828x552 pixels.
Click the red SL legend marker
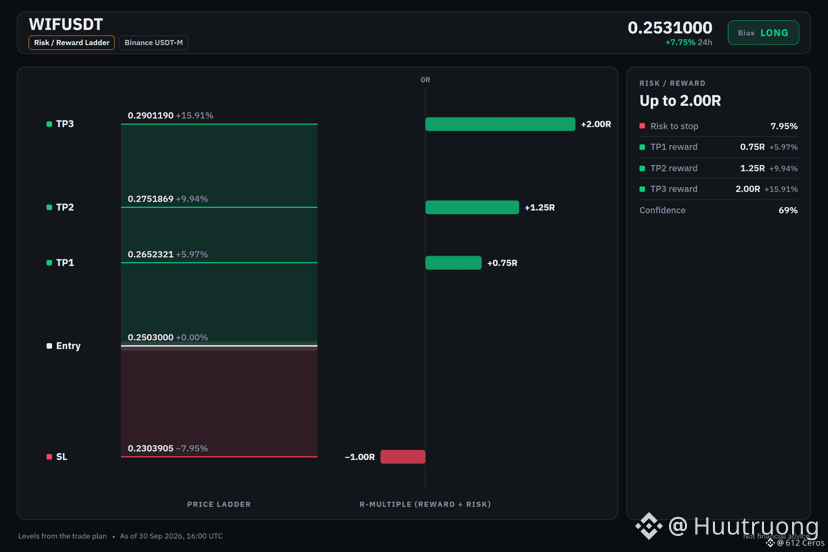pyautogui.click(x=49, y=457)
